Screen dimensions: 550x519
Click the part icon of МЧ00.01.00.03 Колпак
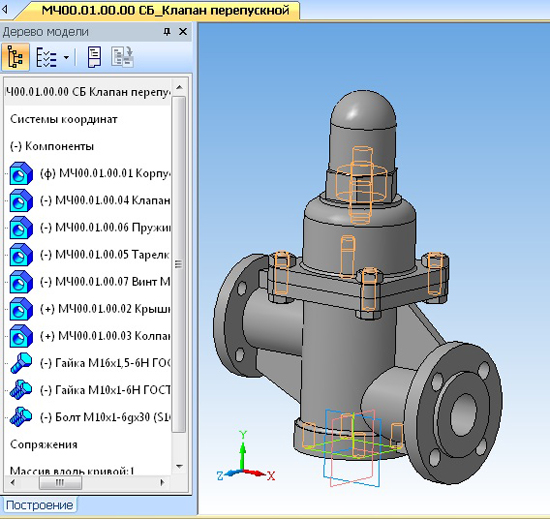click(21, 336)
